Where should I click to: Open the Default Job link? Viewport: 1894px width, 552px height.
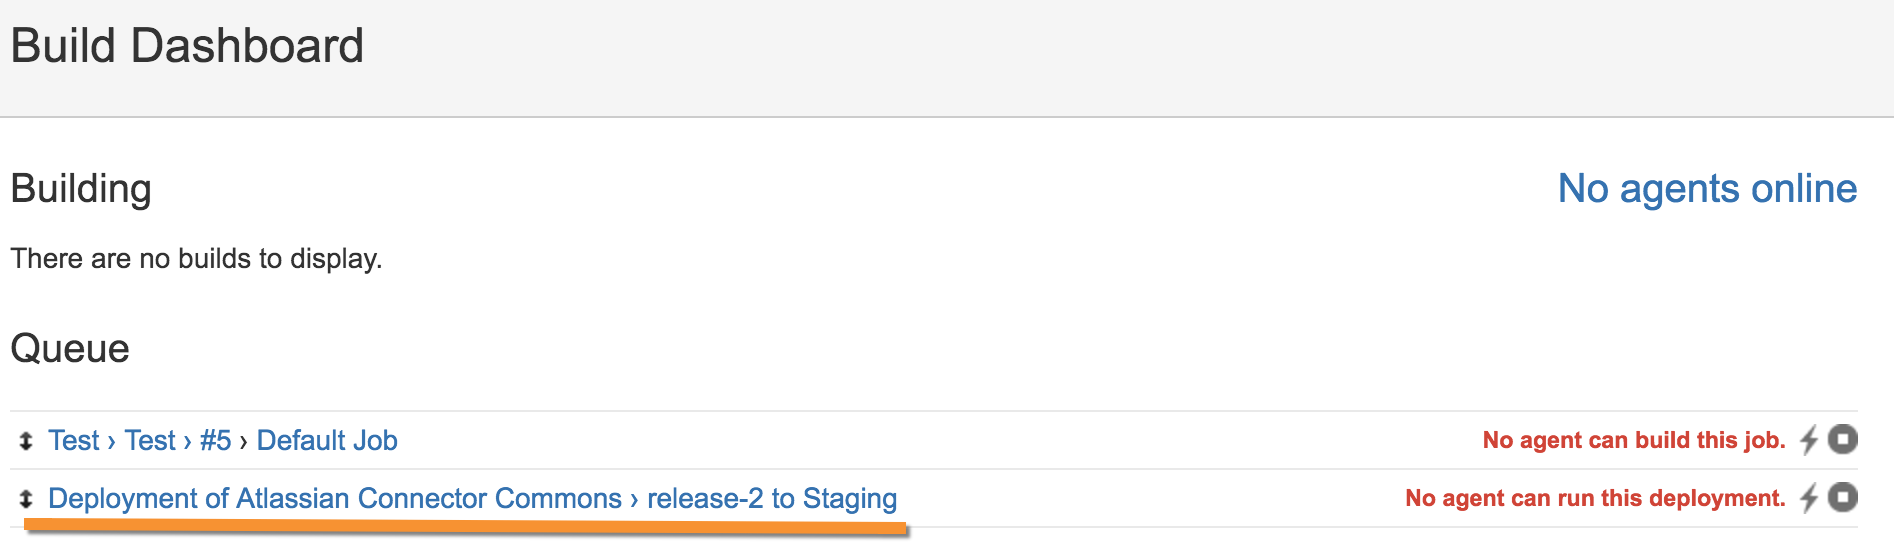pyautogui.click(x=327, y=440)
